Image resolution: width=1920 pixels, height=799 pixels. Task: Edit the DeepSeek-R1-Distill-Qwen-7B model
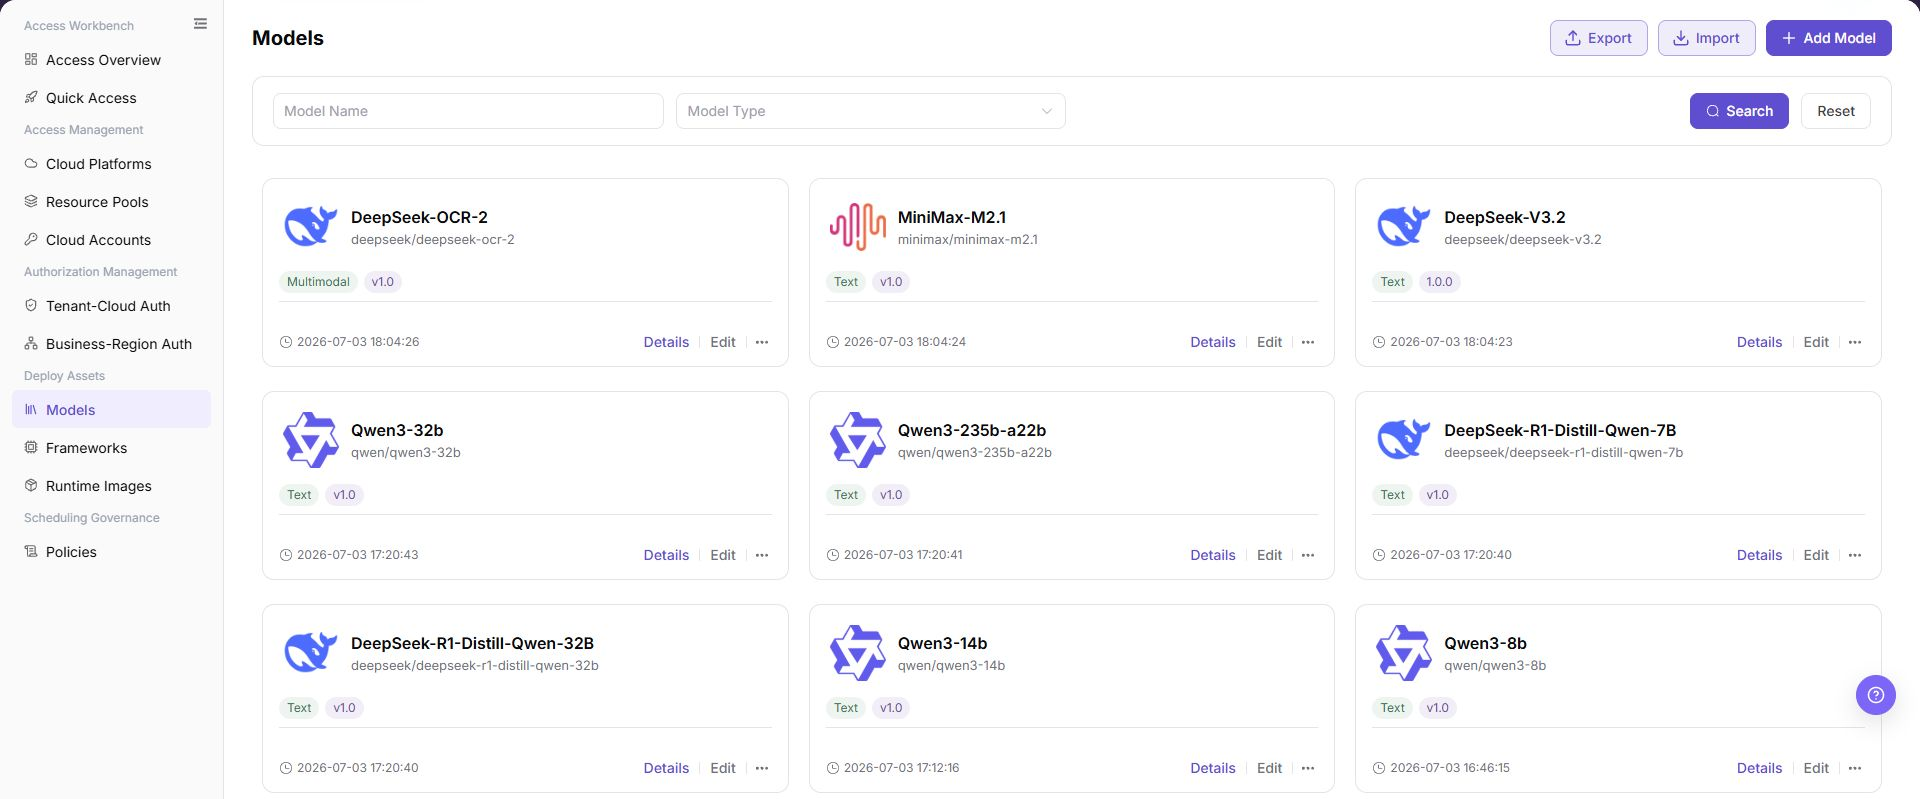point(1816,555)
